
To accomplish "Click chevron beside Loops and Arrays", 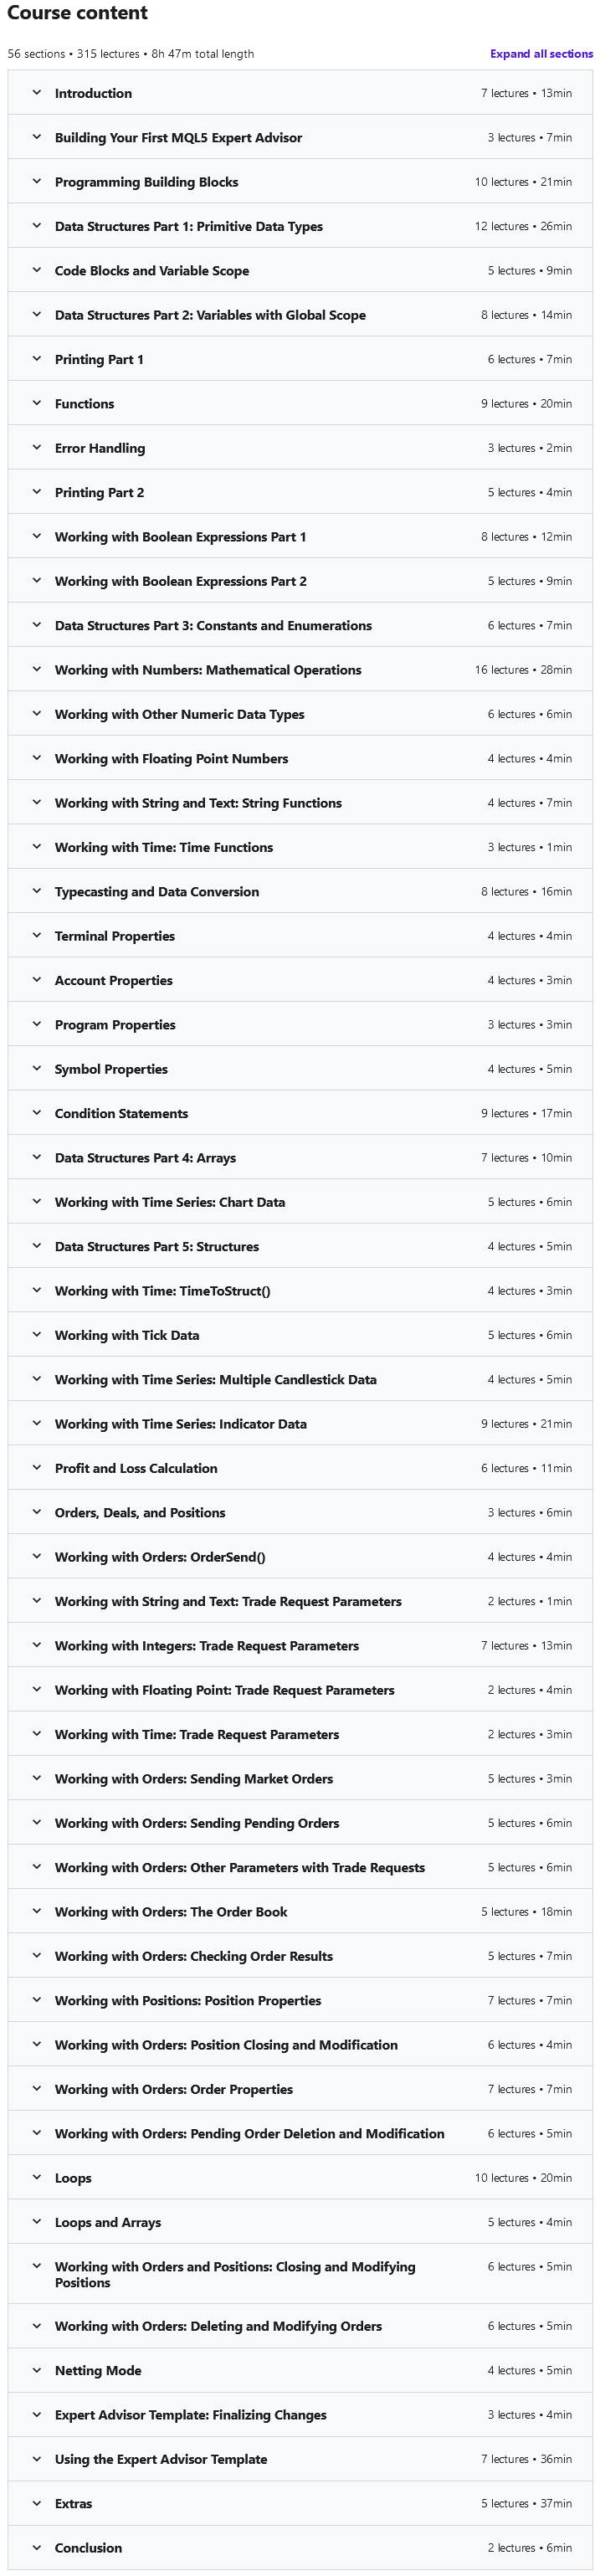I will click(37, 2222).
